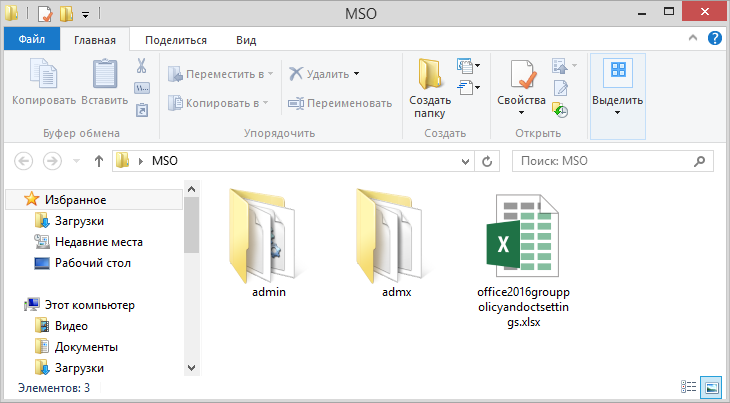Click the Copy (Копировать) ribbon icon
The height and width of the screenshot is (403, 730).
click(x=44, y=74)
